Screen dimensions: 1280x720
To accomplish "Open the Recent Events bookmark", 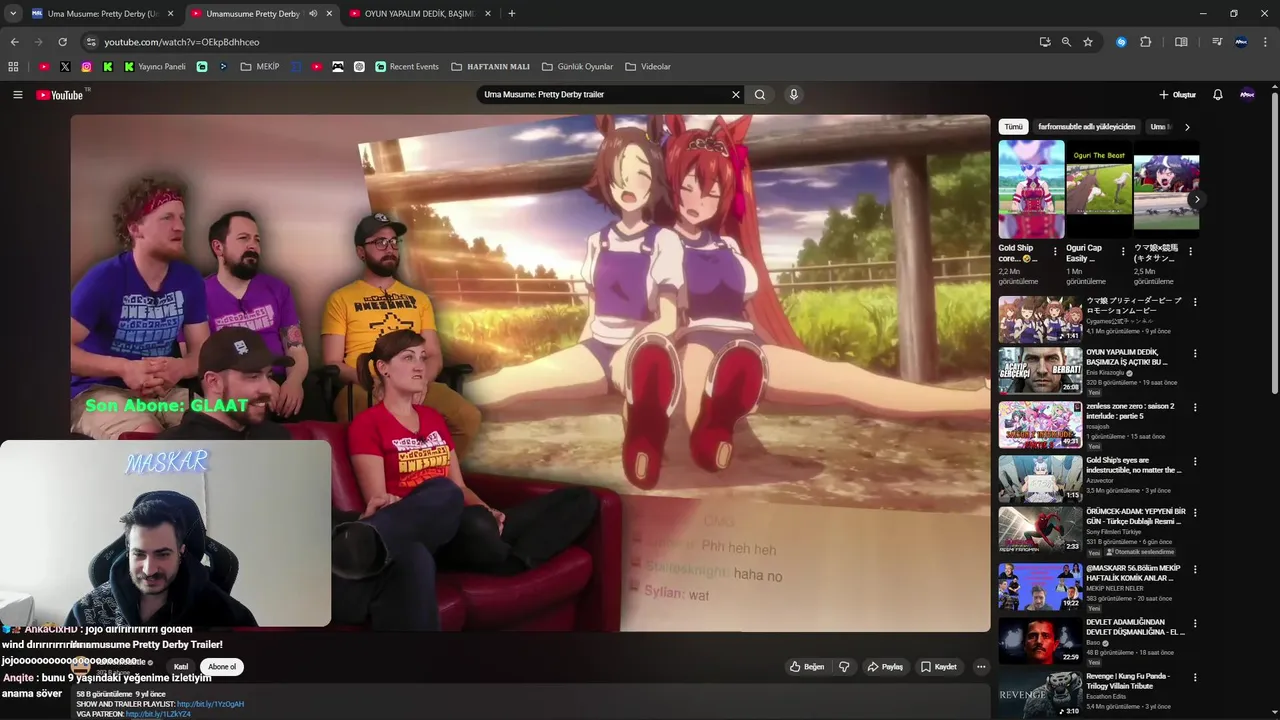I will pos(407,67).
